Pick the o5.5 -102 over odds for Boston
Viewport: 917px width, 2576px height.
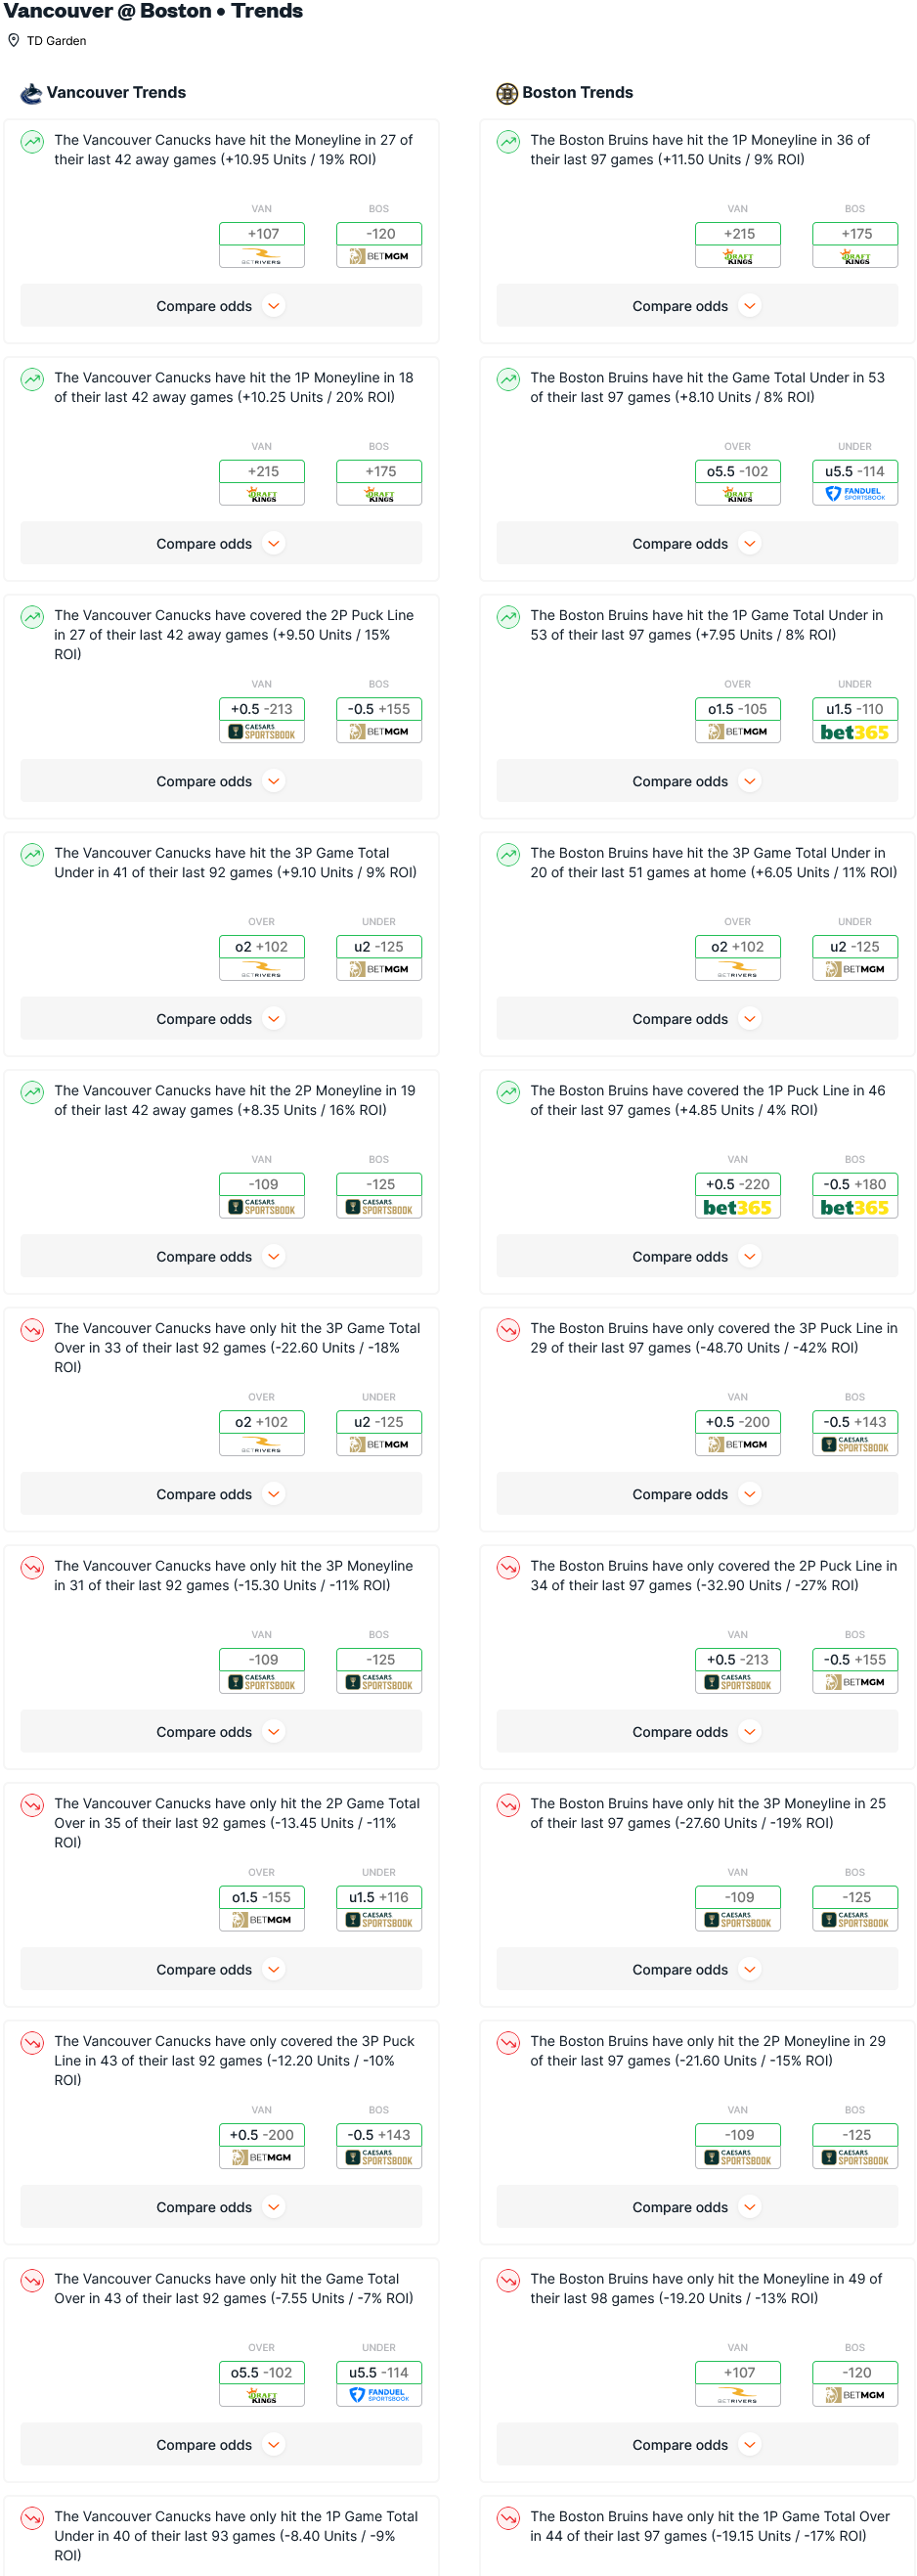(x=737, y=472)
